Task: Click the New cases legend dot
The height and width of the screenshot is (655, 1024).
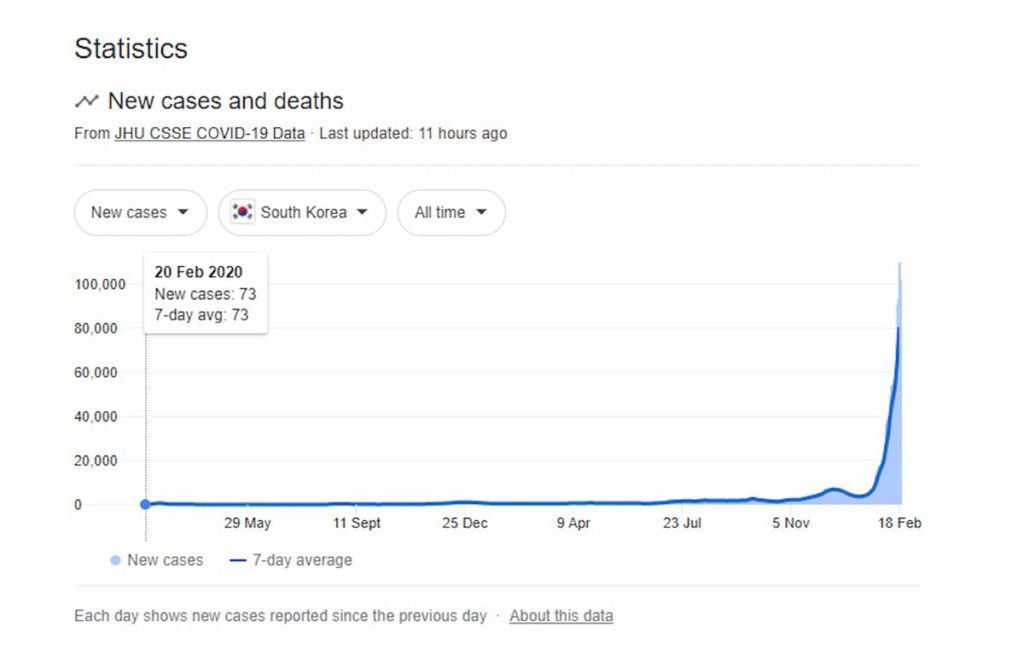Action: (115, 560)
